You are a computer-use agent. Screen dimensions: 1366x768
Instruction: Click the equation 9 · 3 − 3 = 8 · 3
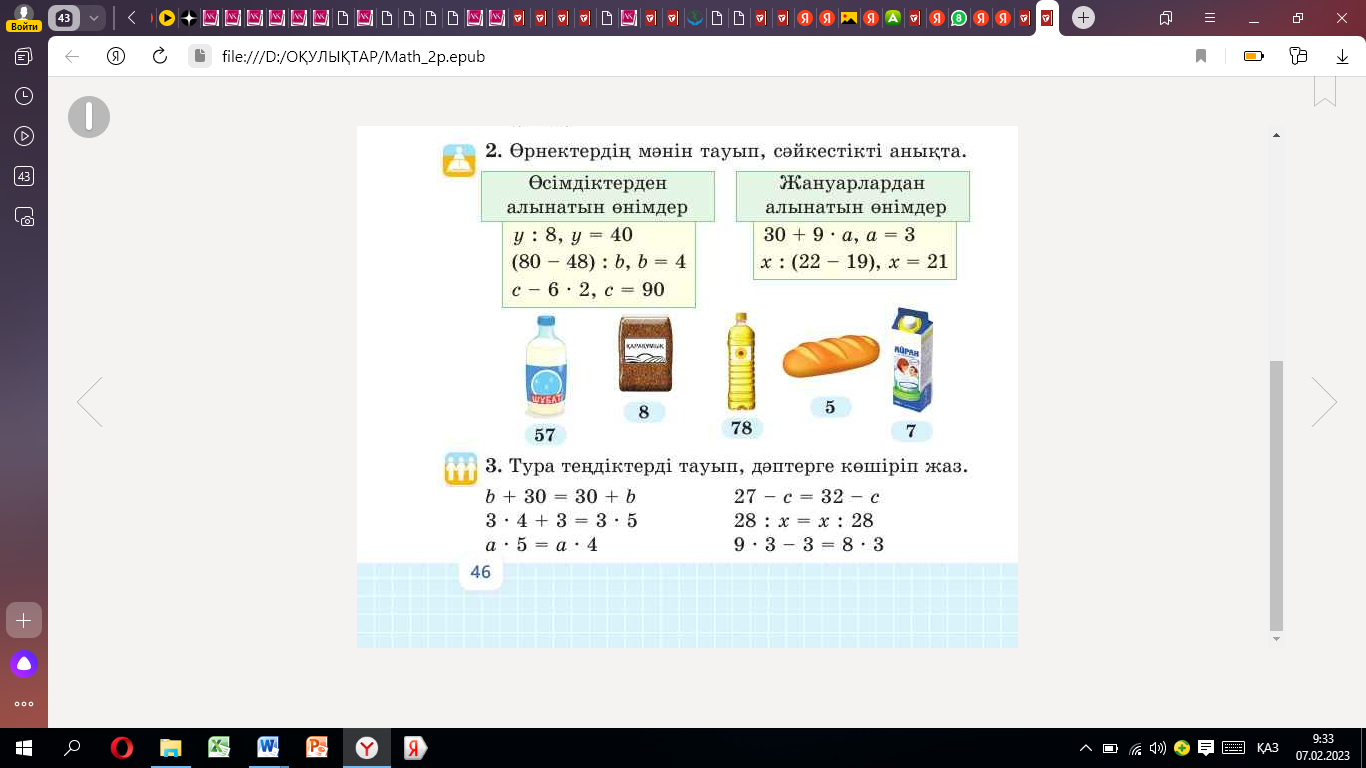pos(809,545)
